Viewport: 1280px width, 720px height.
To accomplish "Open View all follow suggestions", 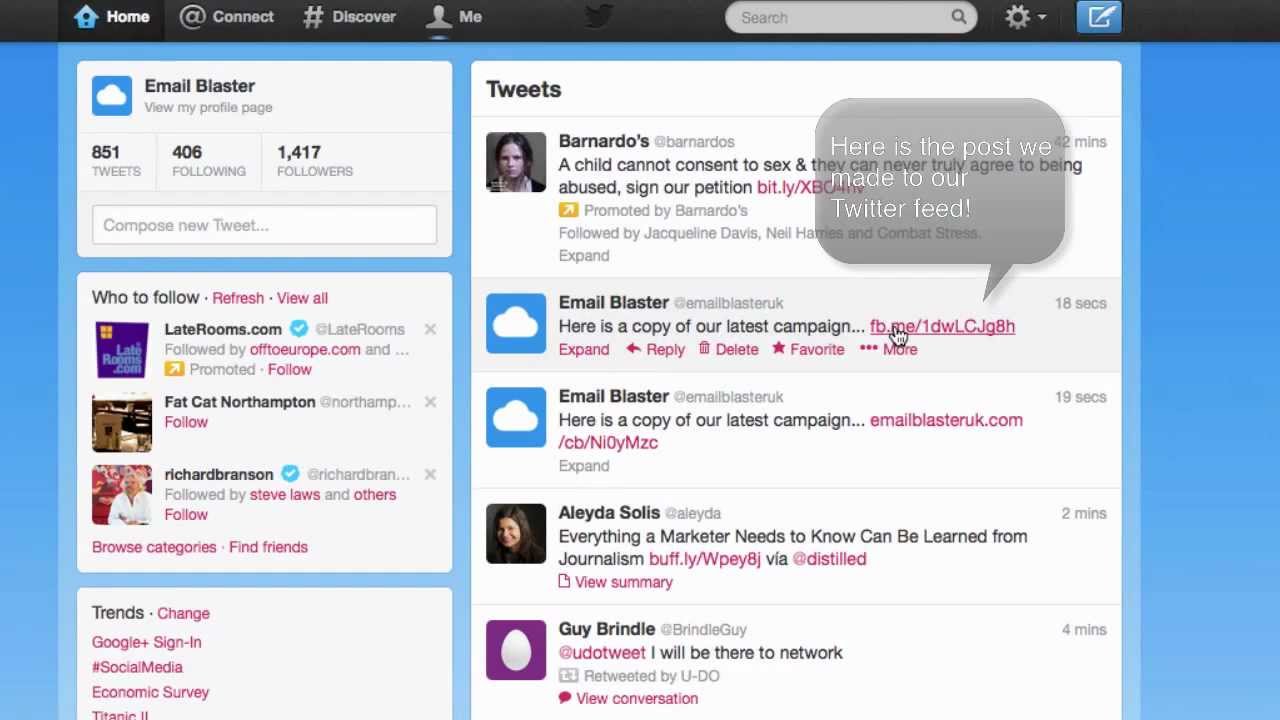I will coord(302,298).
